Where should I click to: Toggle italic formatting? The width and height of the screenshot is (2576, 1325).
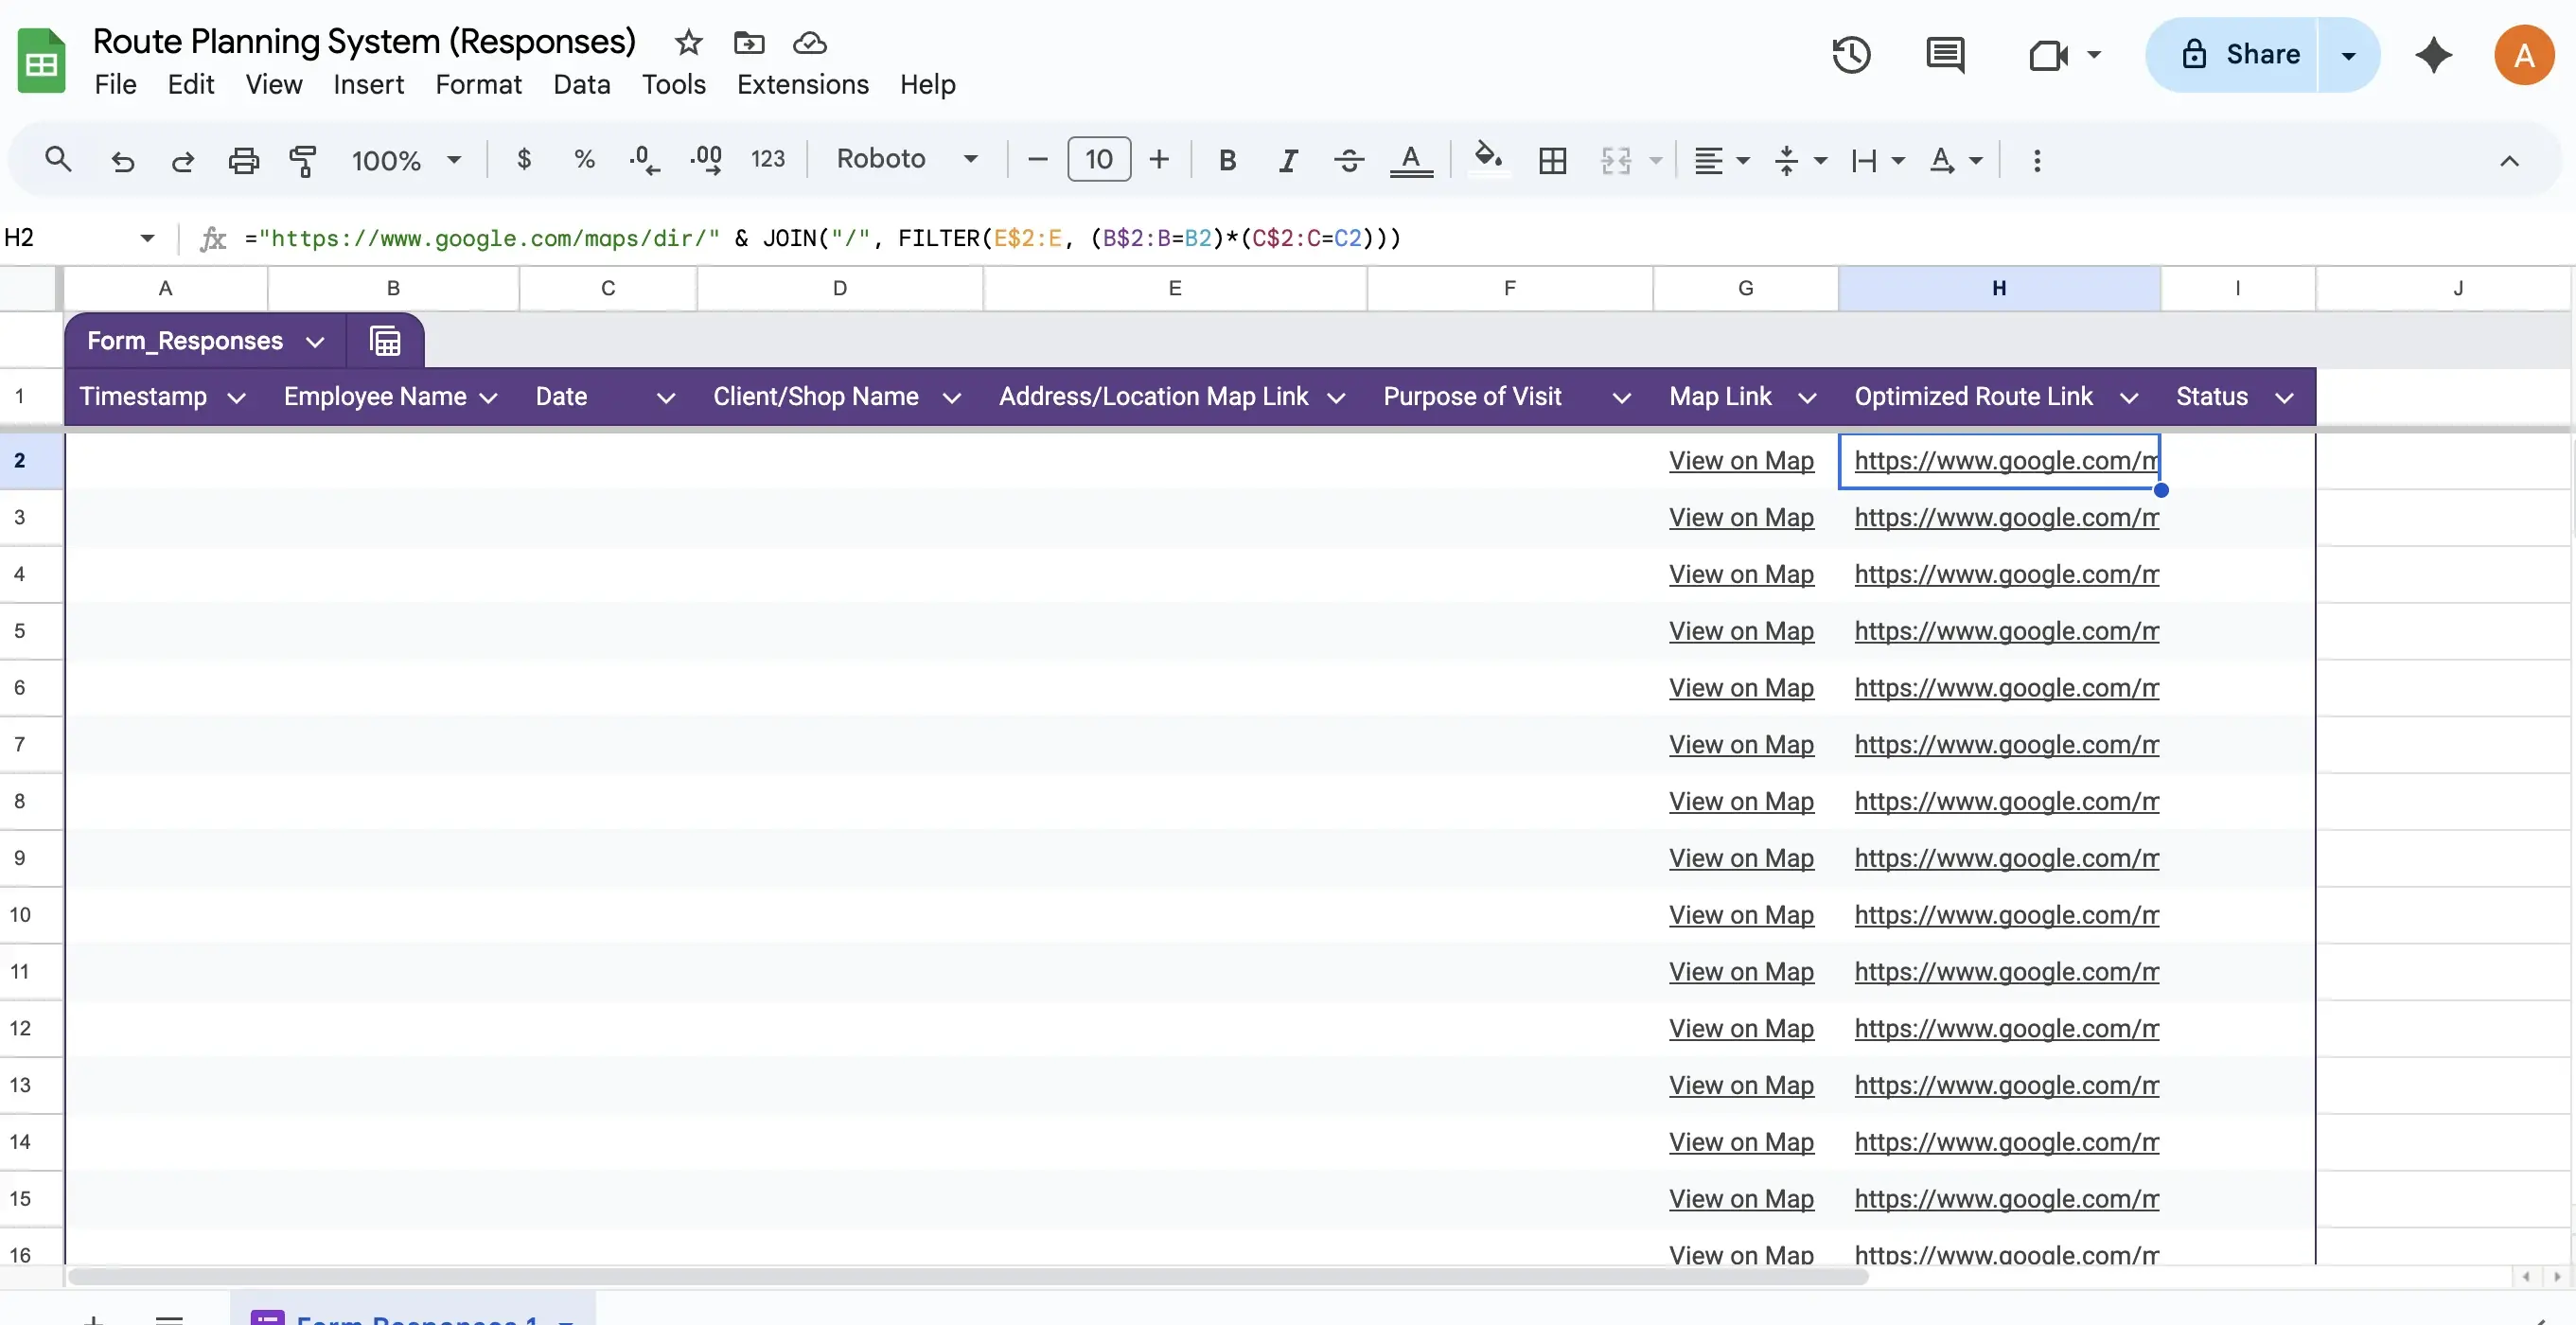click(1288, 159)
